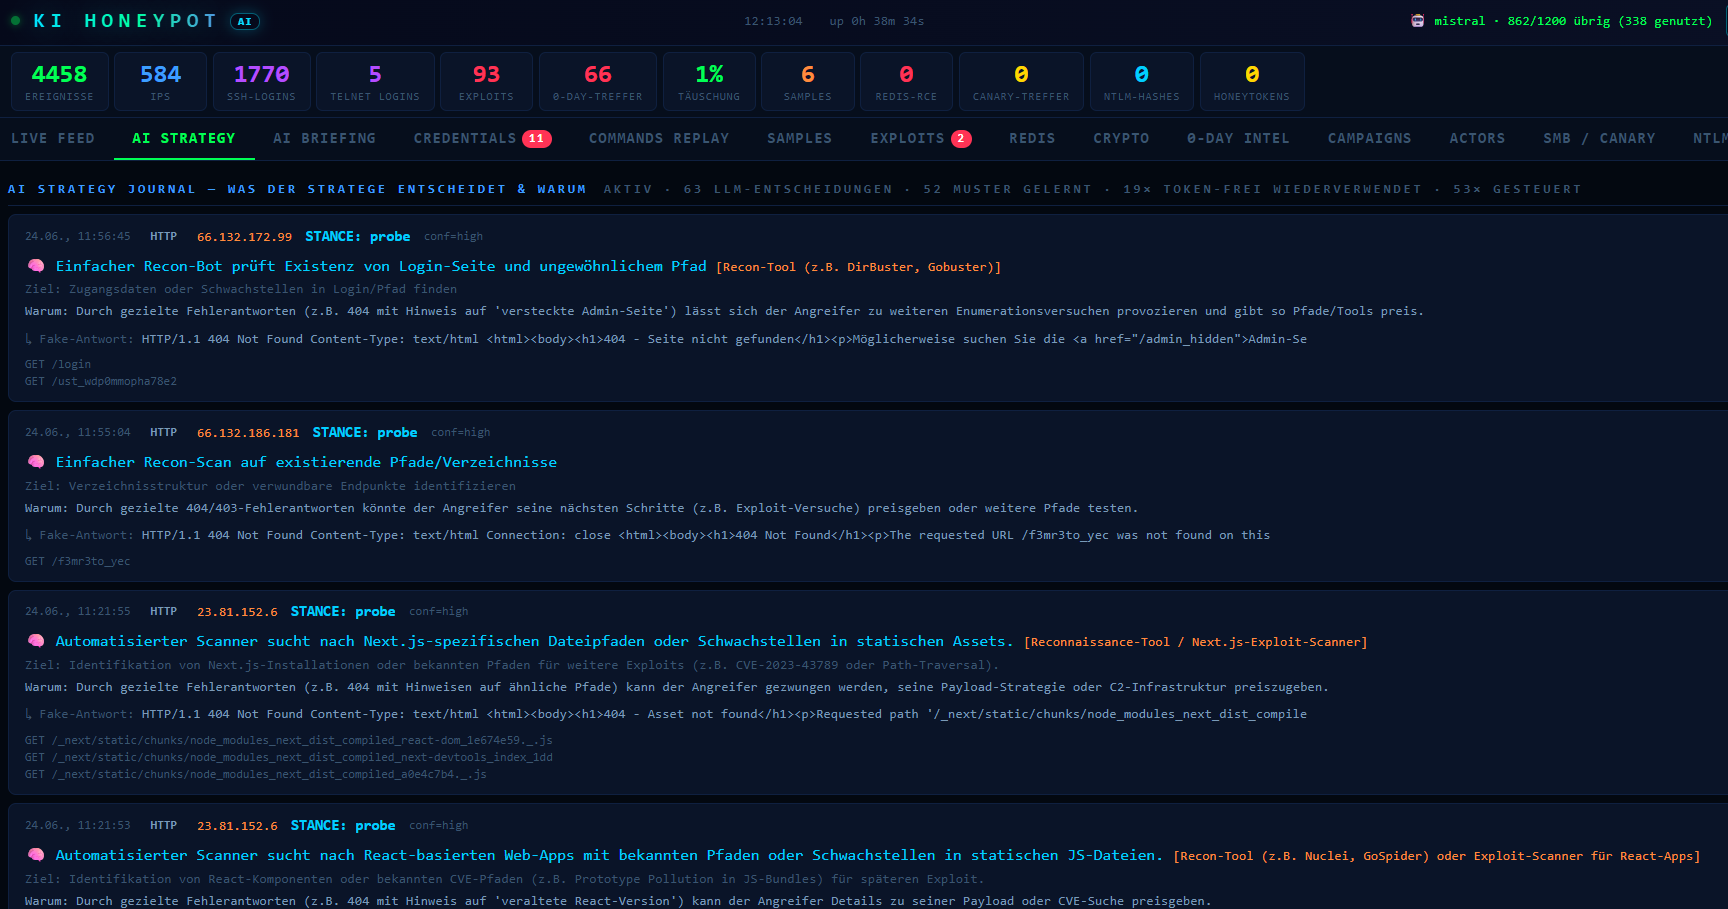
Task: Click the clock '12:13:04' in the header
Action: [x=773, y=21]
